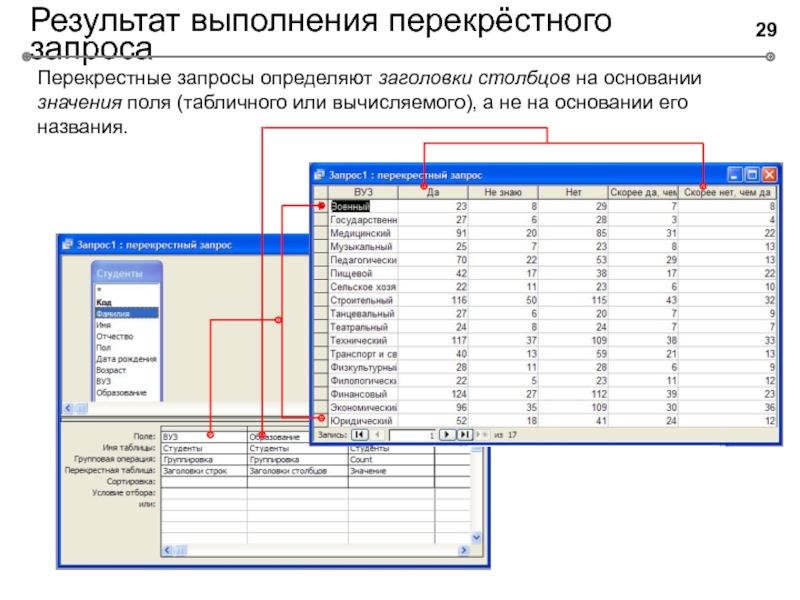Click record number input field
The width and height of the screenshot is (800, 600).
[x=412, y=435]
